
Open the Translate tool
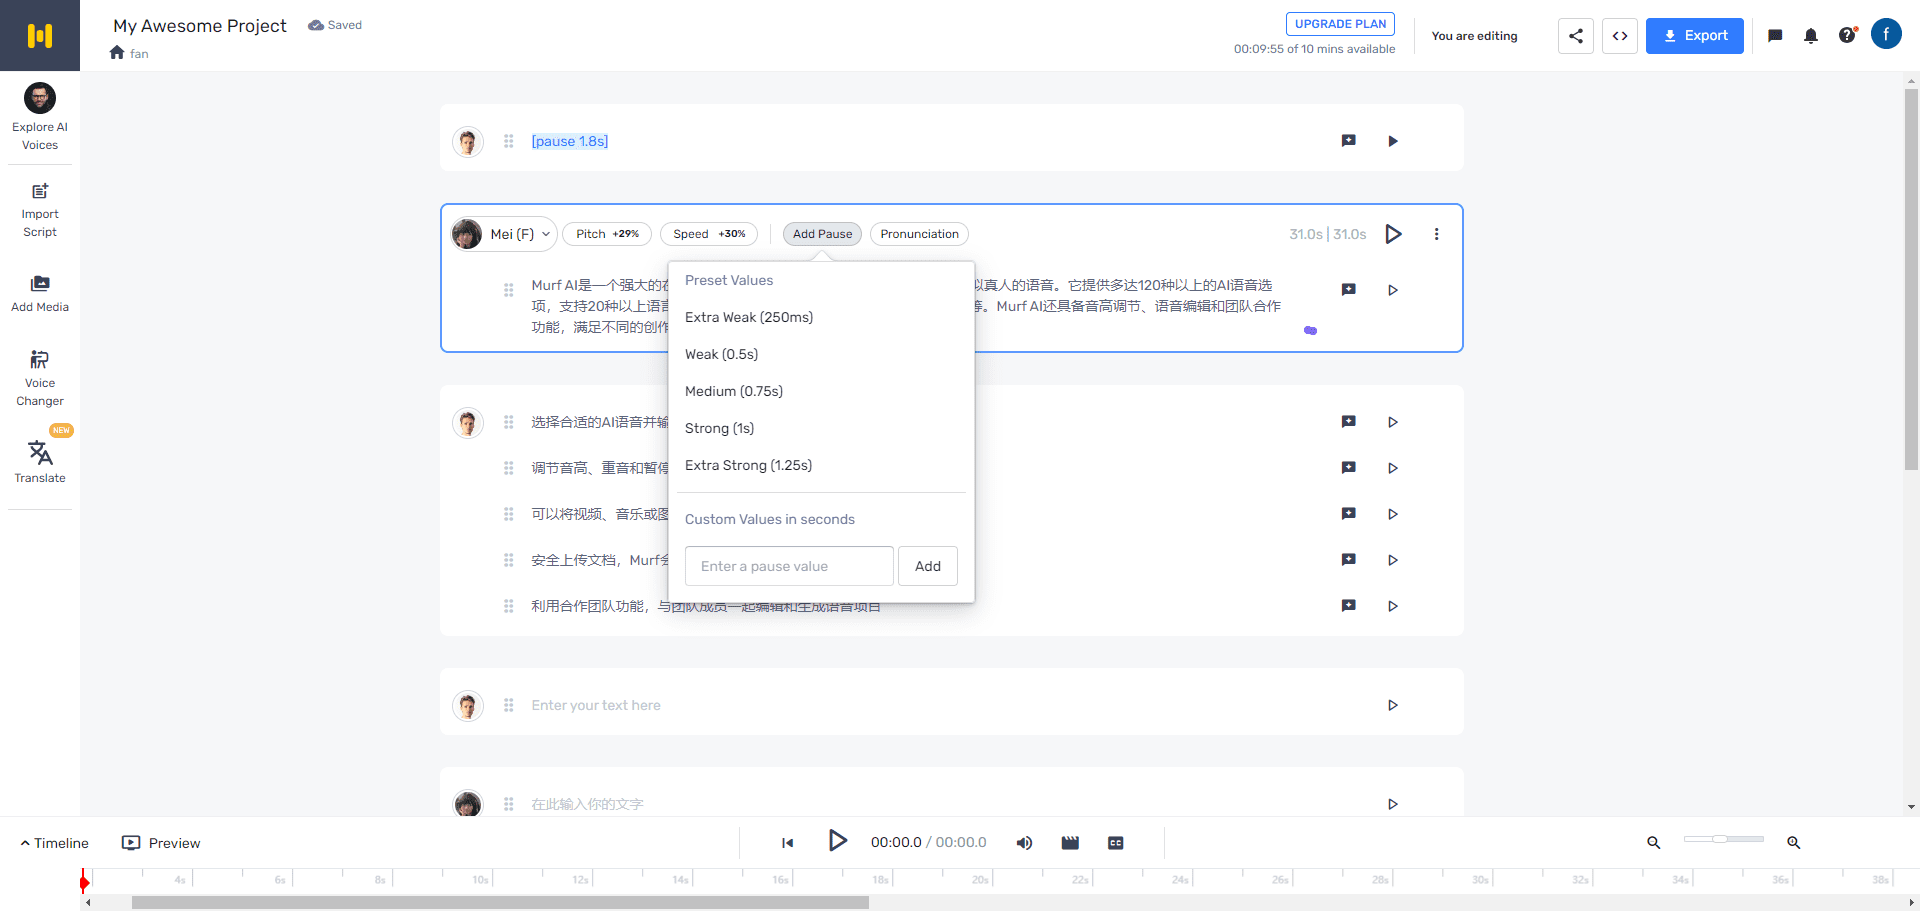click(x=40, y=462)
